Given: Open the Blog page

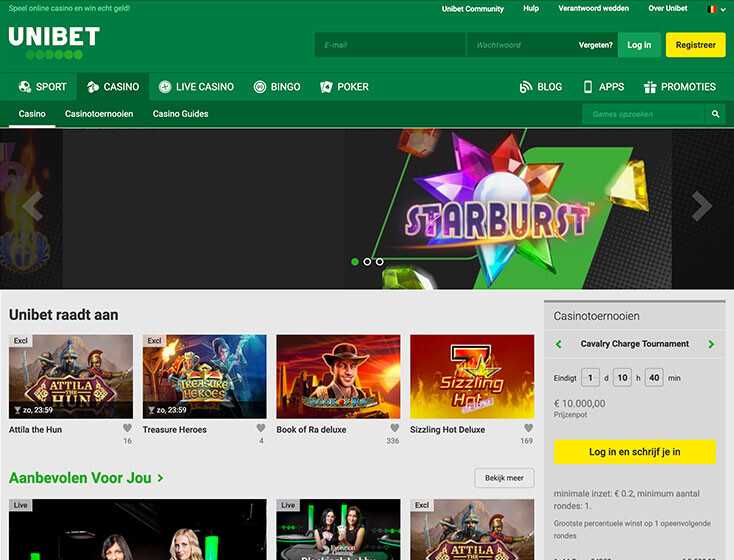Looking at the screenshot, I should (541, 87).
